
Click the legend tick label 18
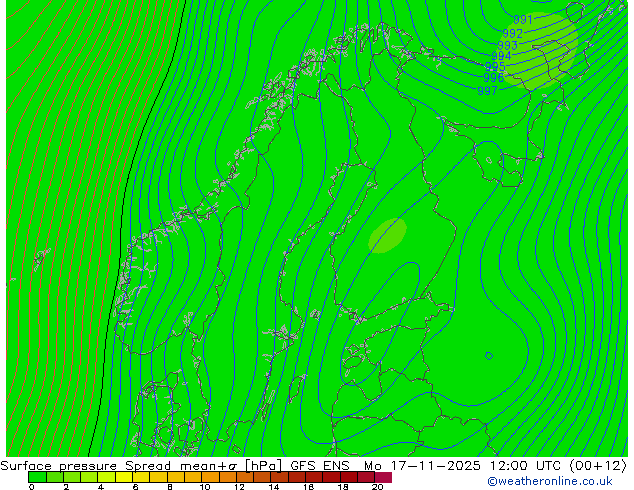343,487
